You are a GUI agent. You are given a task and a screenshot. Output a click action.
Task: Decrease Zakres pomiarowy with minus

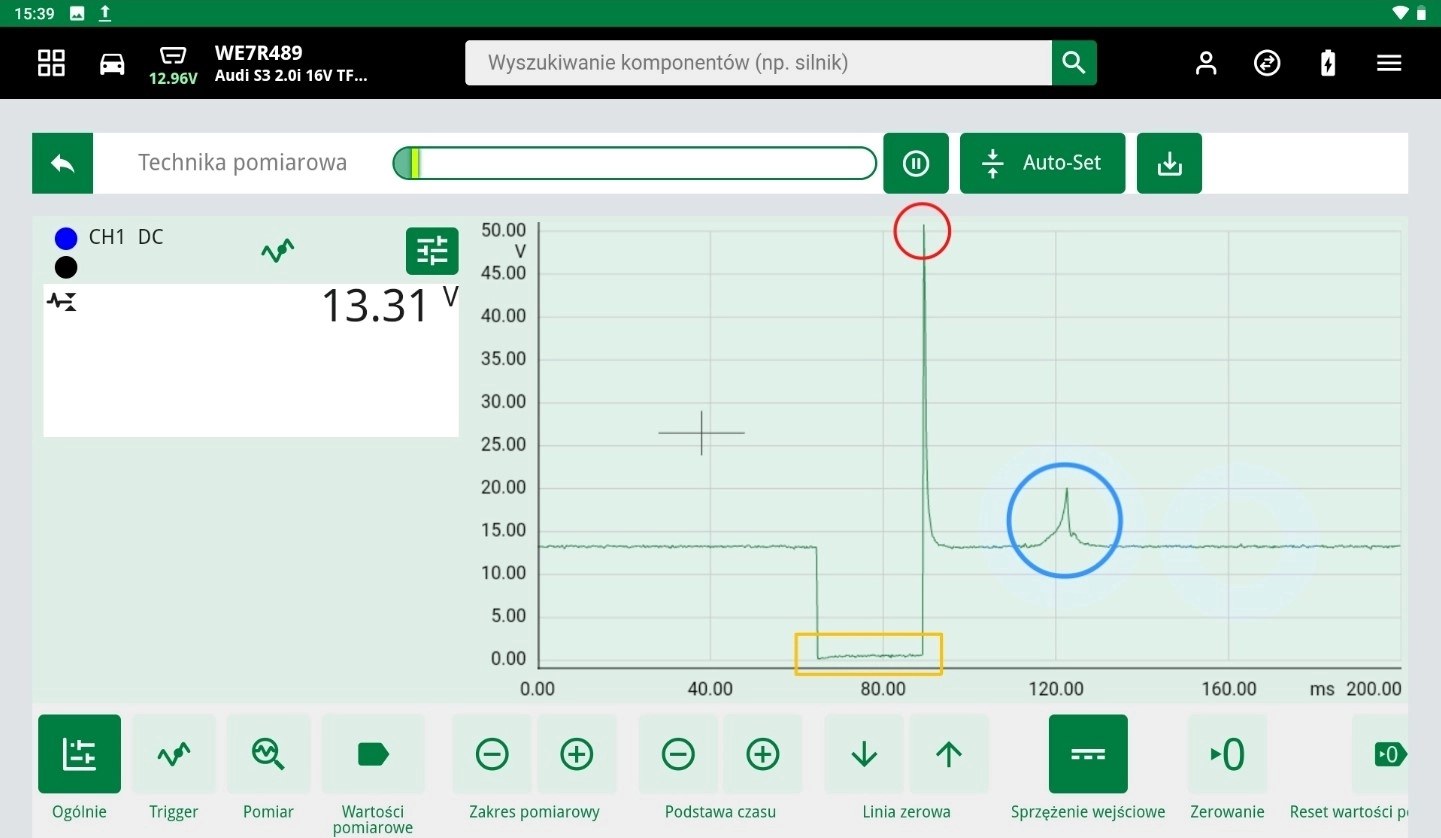pyautogui.click(x=492, y=754)
